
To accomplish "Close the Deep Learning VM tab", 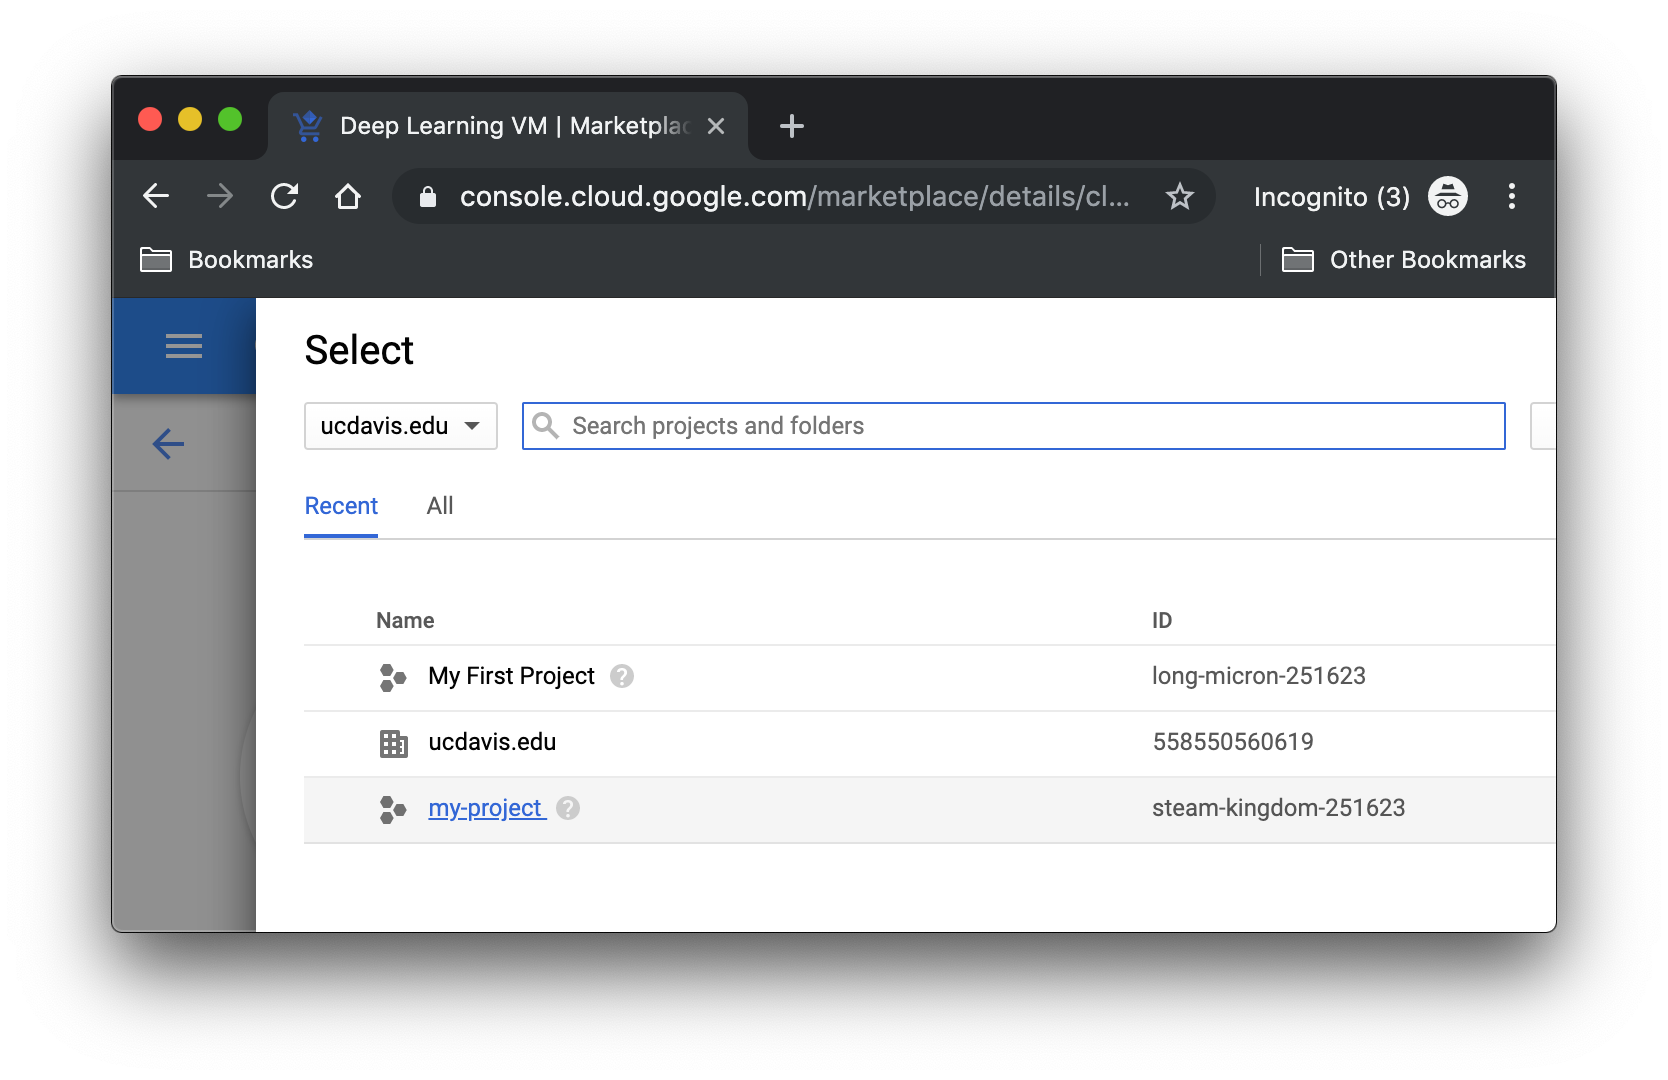I will pyautogui.click(x=716, y=126).
